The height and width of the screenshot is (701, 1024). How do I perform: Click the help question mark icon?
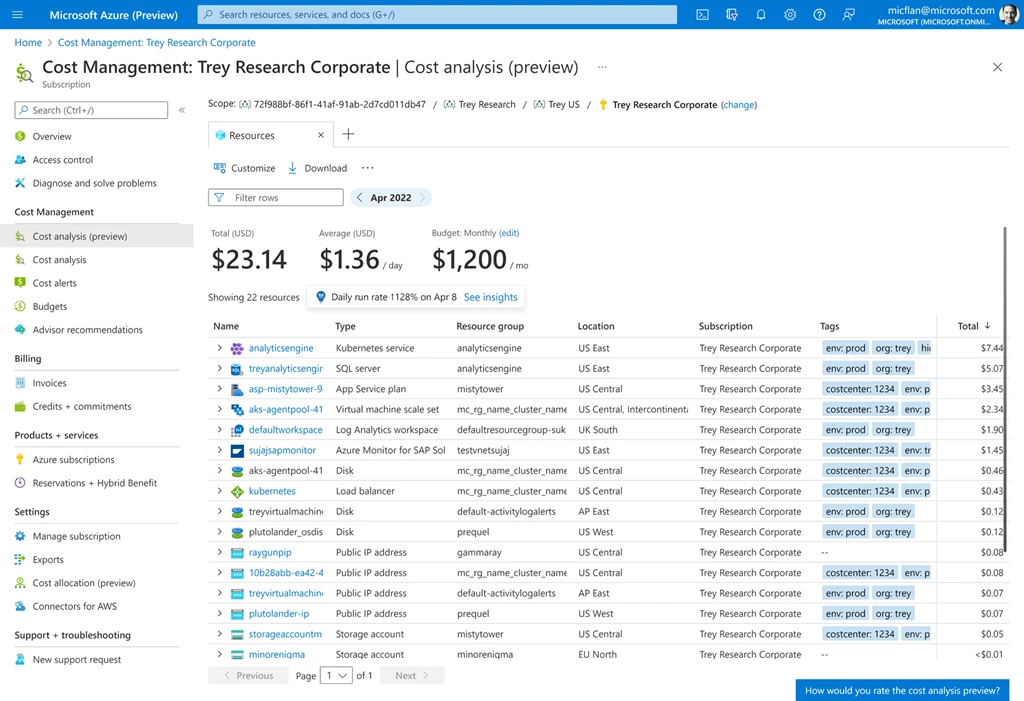819,15
